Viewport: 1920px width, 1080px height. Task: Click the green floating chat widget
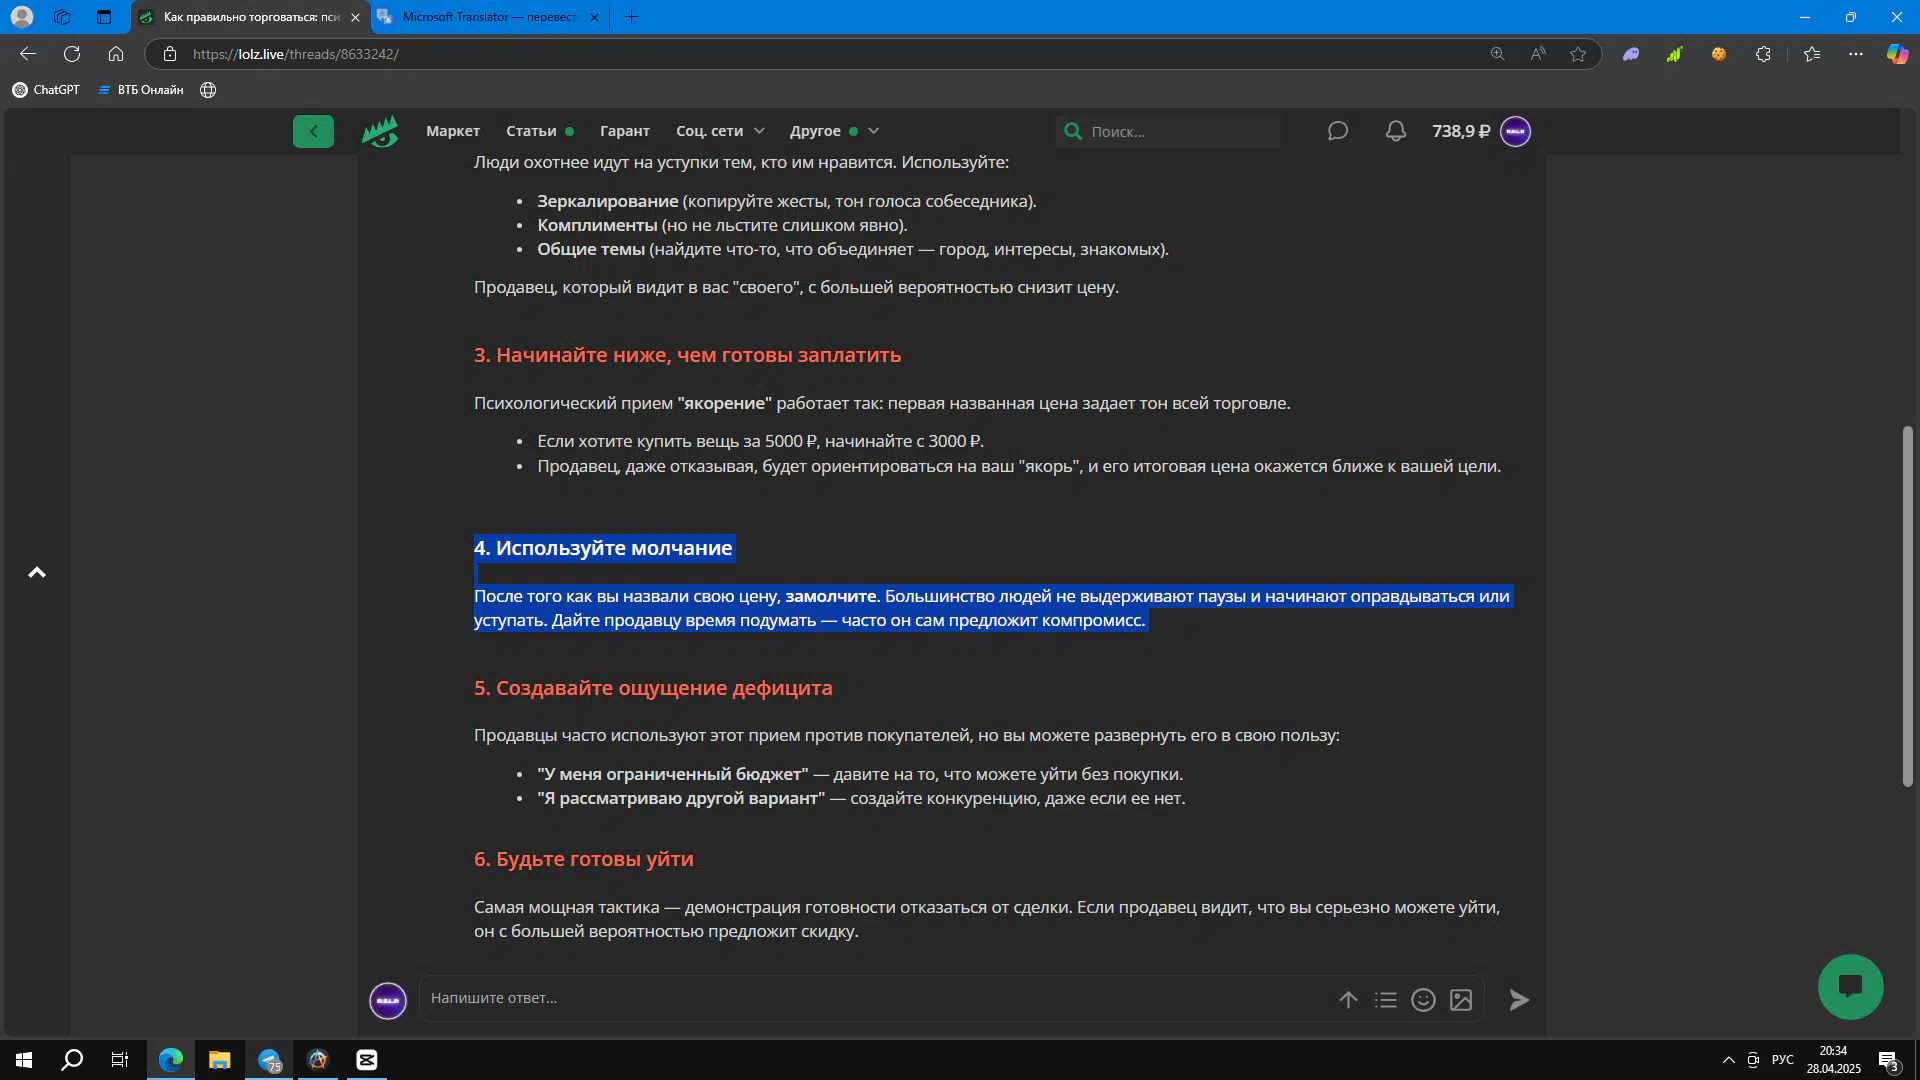[1850, 987]
